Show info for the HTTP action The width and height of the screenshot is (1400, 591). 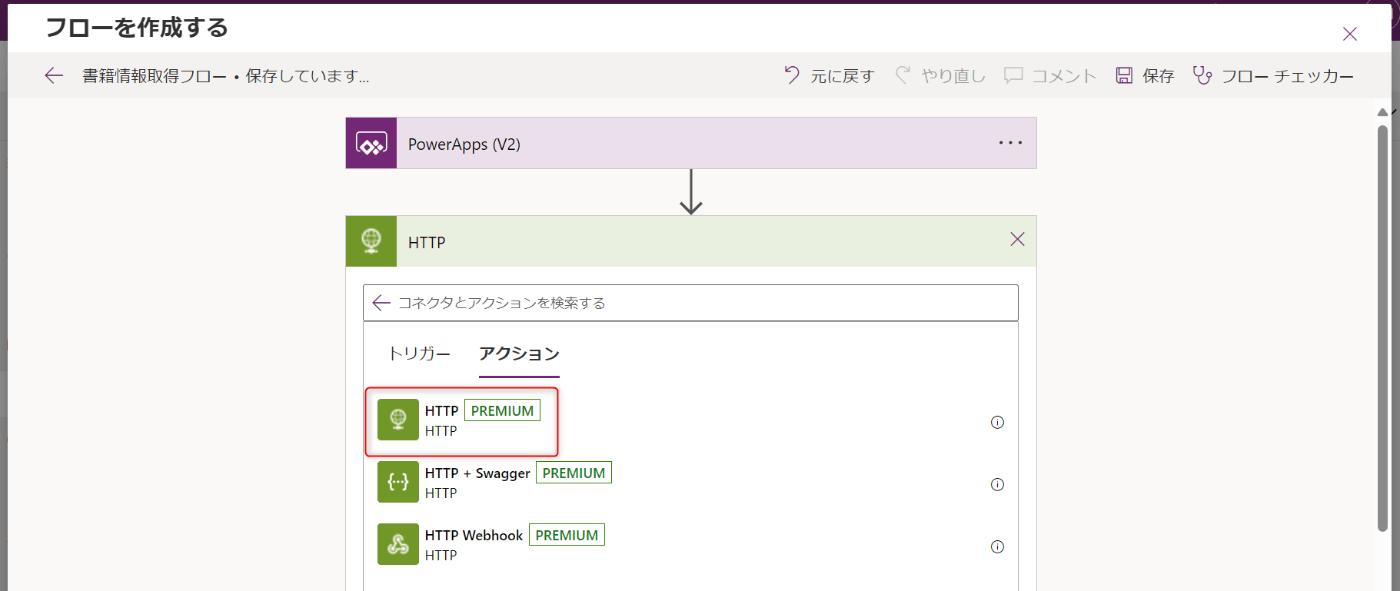[997, 422]
